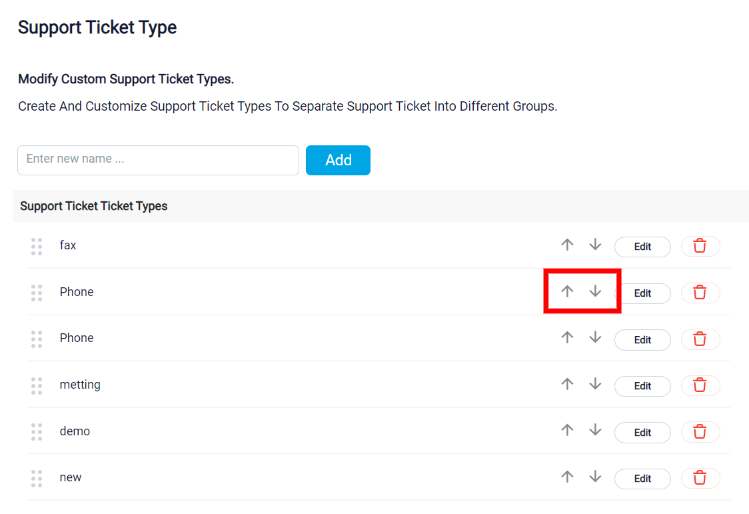
Task: Open Edit for the demo row
Action: point(642,432)
